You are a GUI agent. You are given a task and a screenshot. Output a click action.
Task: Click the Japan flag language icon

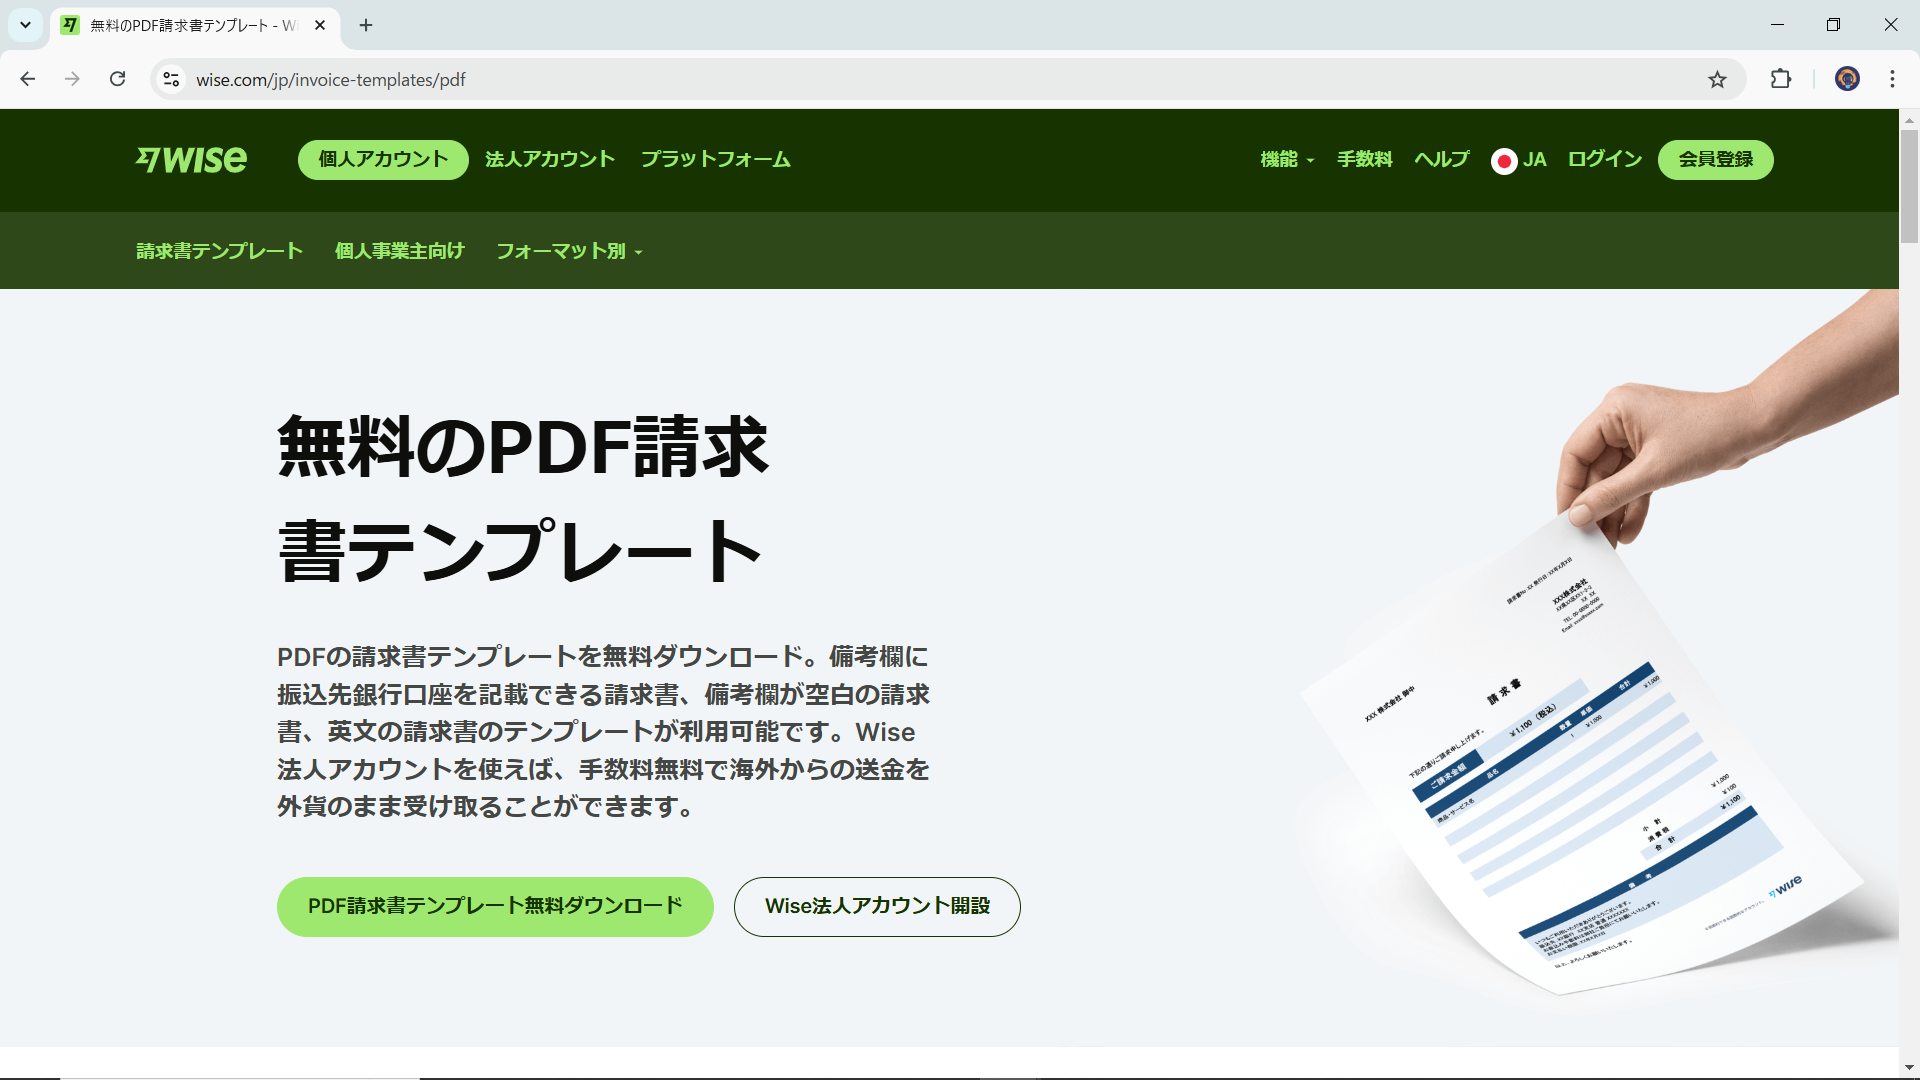click(x=1503, y=161)
